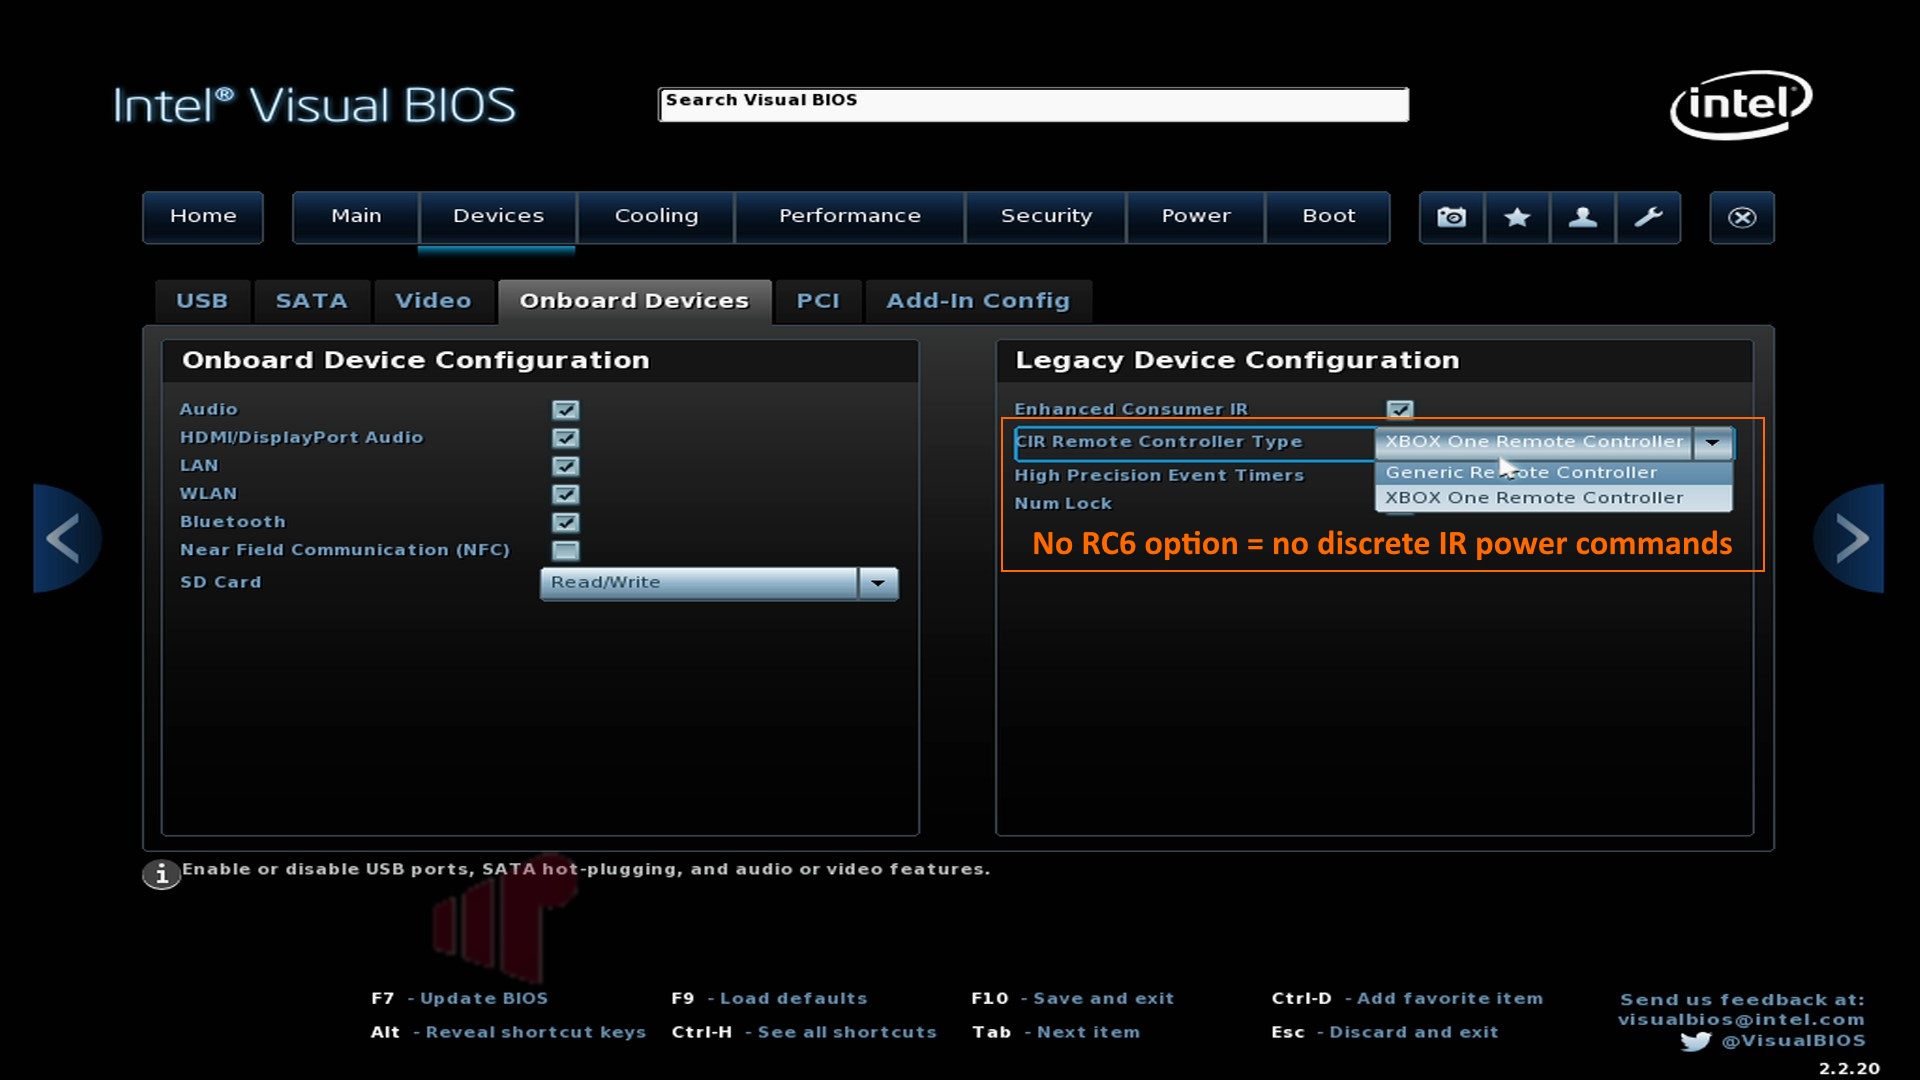Go to next page with right arrow
Viewport: 1920px width, 1080px height.
click(1849, 539)
